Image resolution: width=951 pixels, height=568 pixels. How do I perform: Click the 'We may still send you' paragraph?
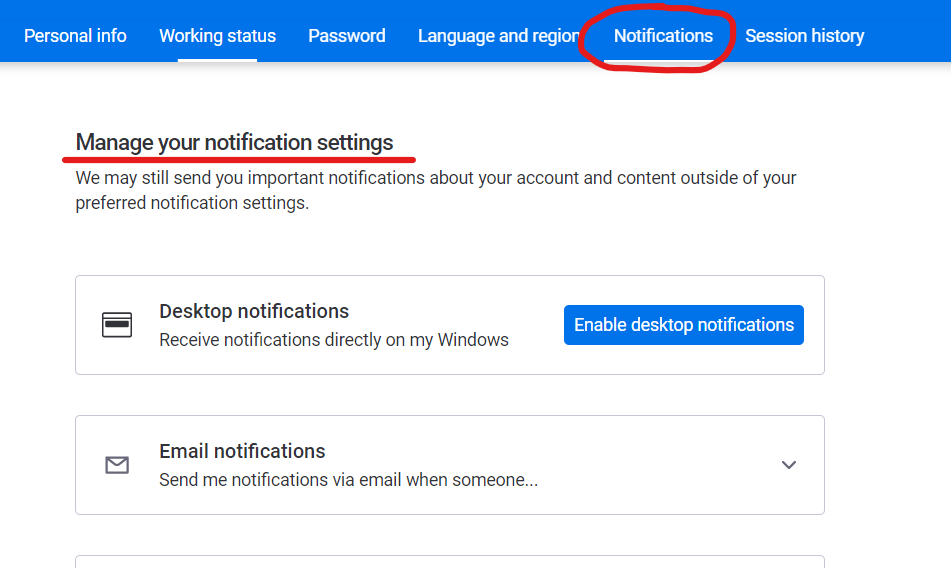click(435, 190)
